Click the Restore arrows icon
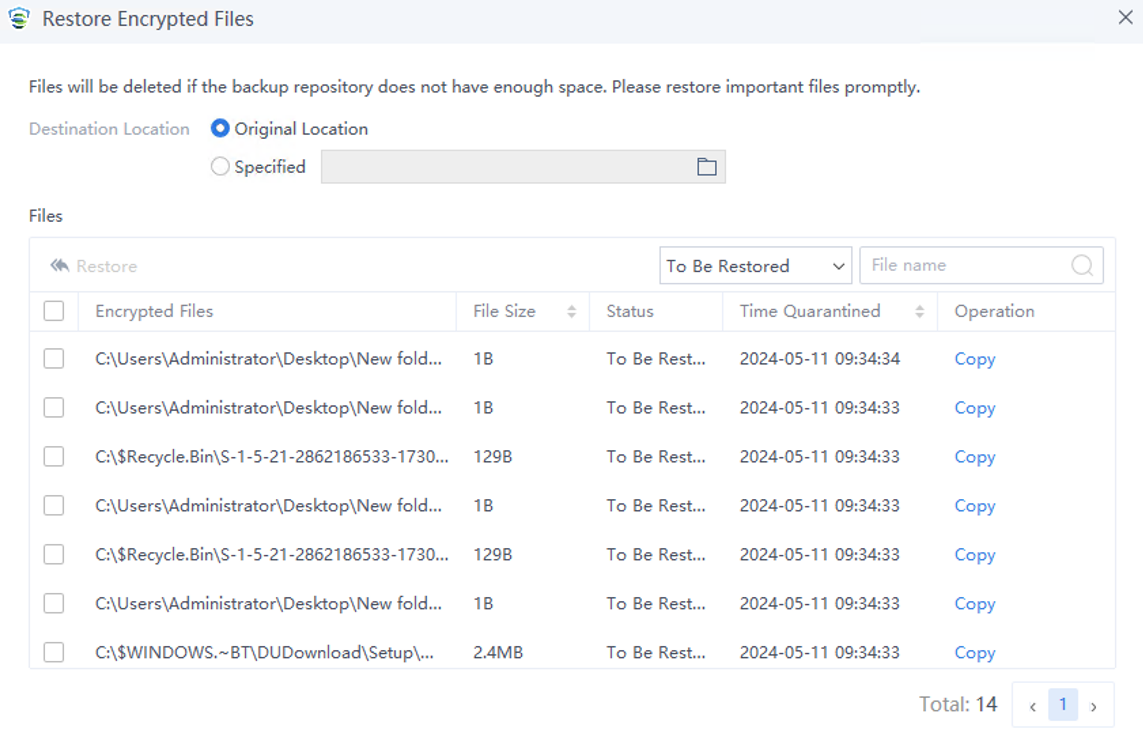1143x732 pixels. coord(60,266)
